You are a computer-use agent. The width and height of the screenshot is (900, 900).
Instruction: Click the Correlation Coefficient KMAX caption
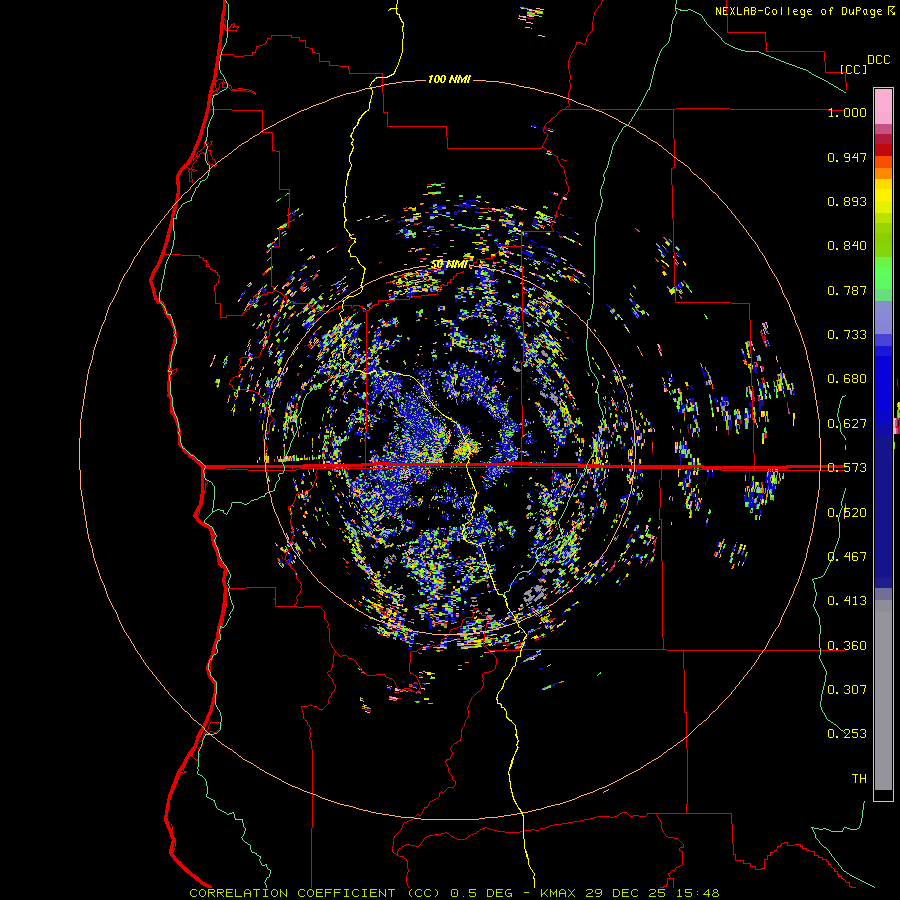coord(454,893)
